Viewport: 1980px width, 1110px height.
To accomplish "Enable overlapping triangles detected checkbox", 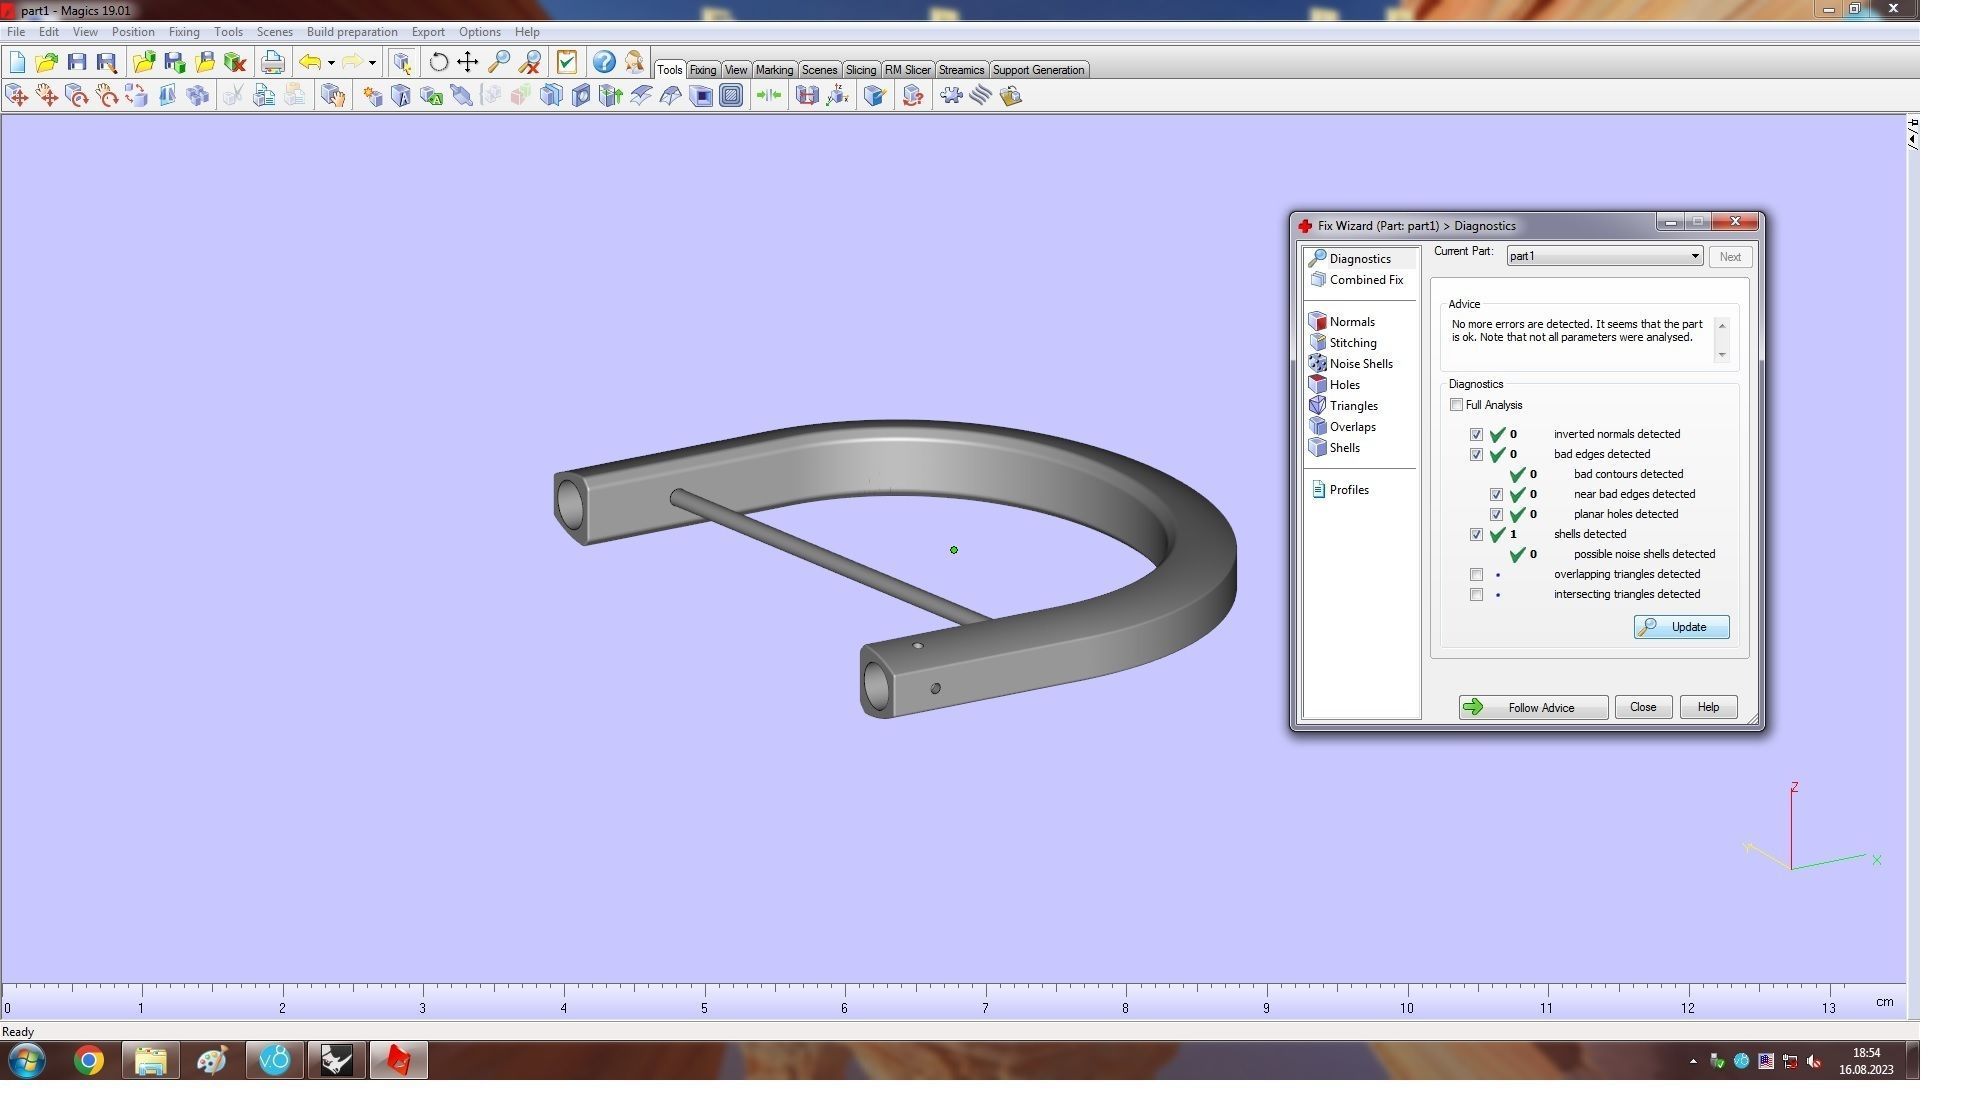I will coord(1476,575).
